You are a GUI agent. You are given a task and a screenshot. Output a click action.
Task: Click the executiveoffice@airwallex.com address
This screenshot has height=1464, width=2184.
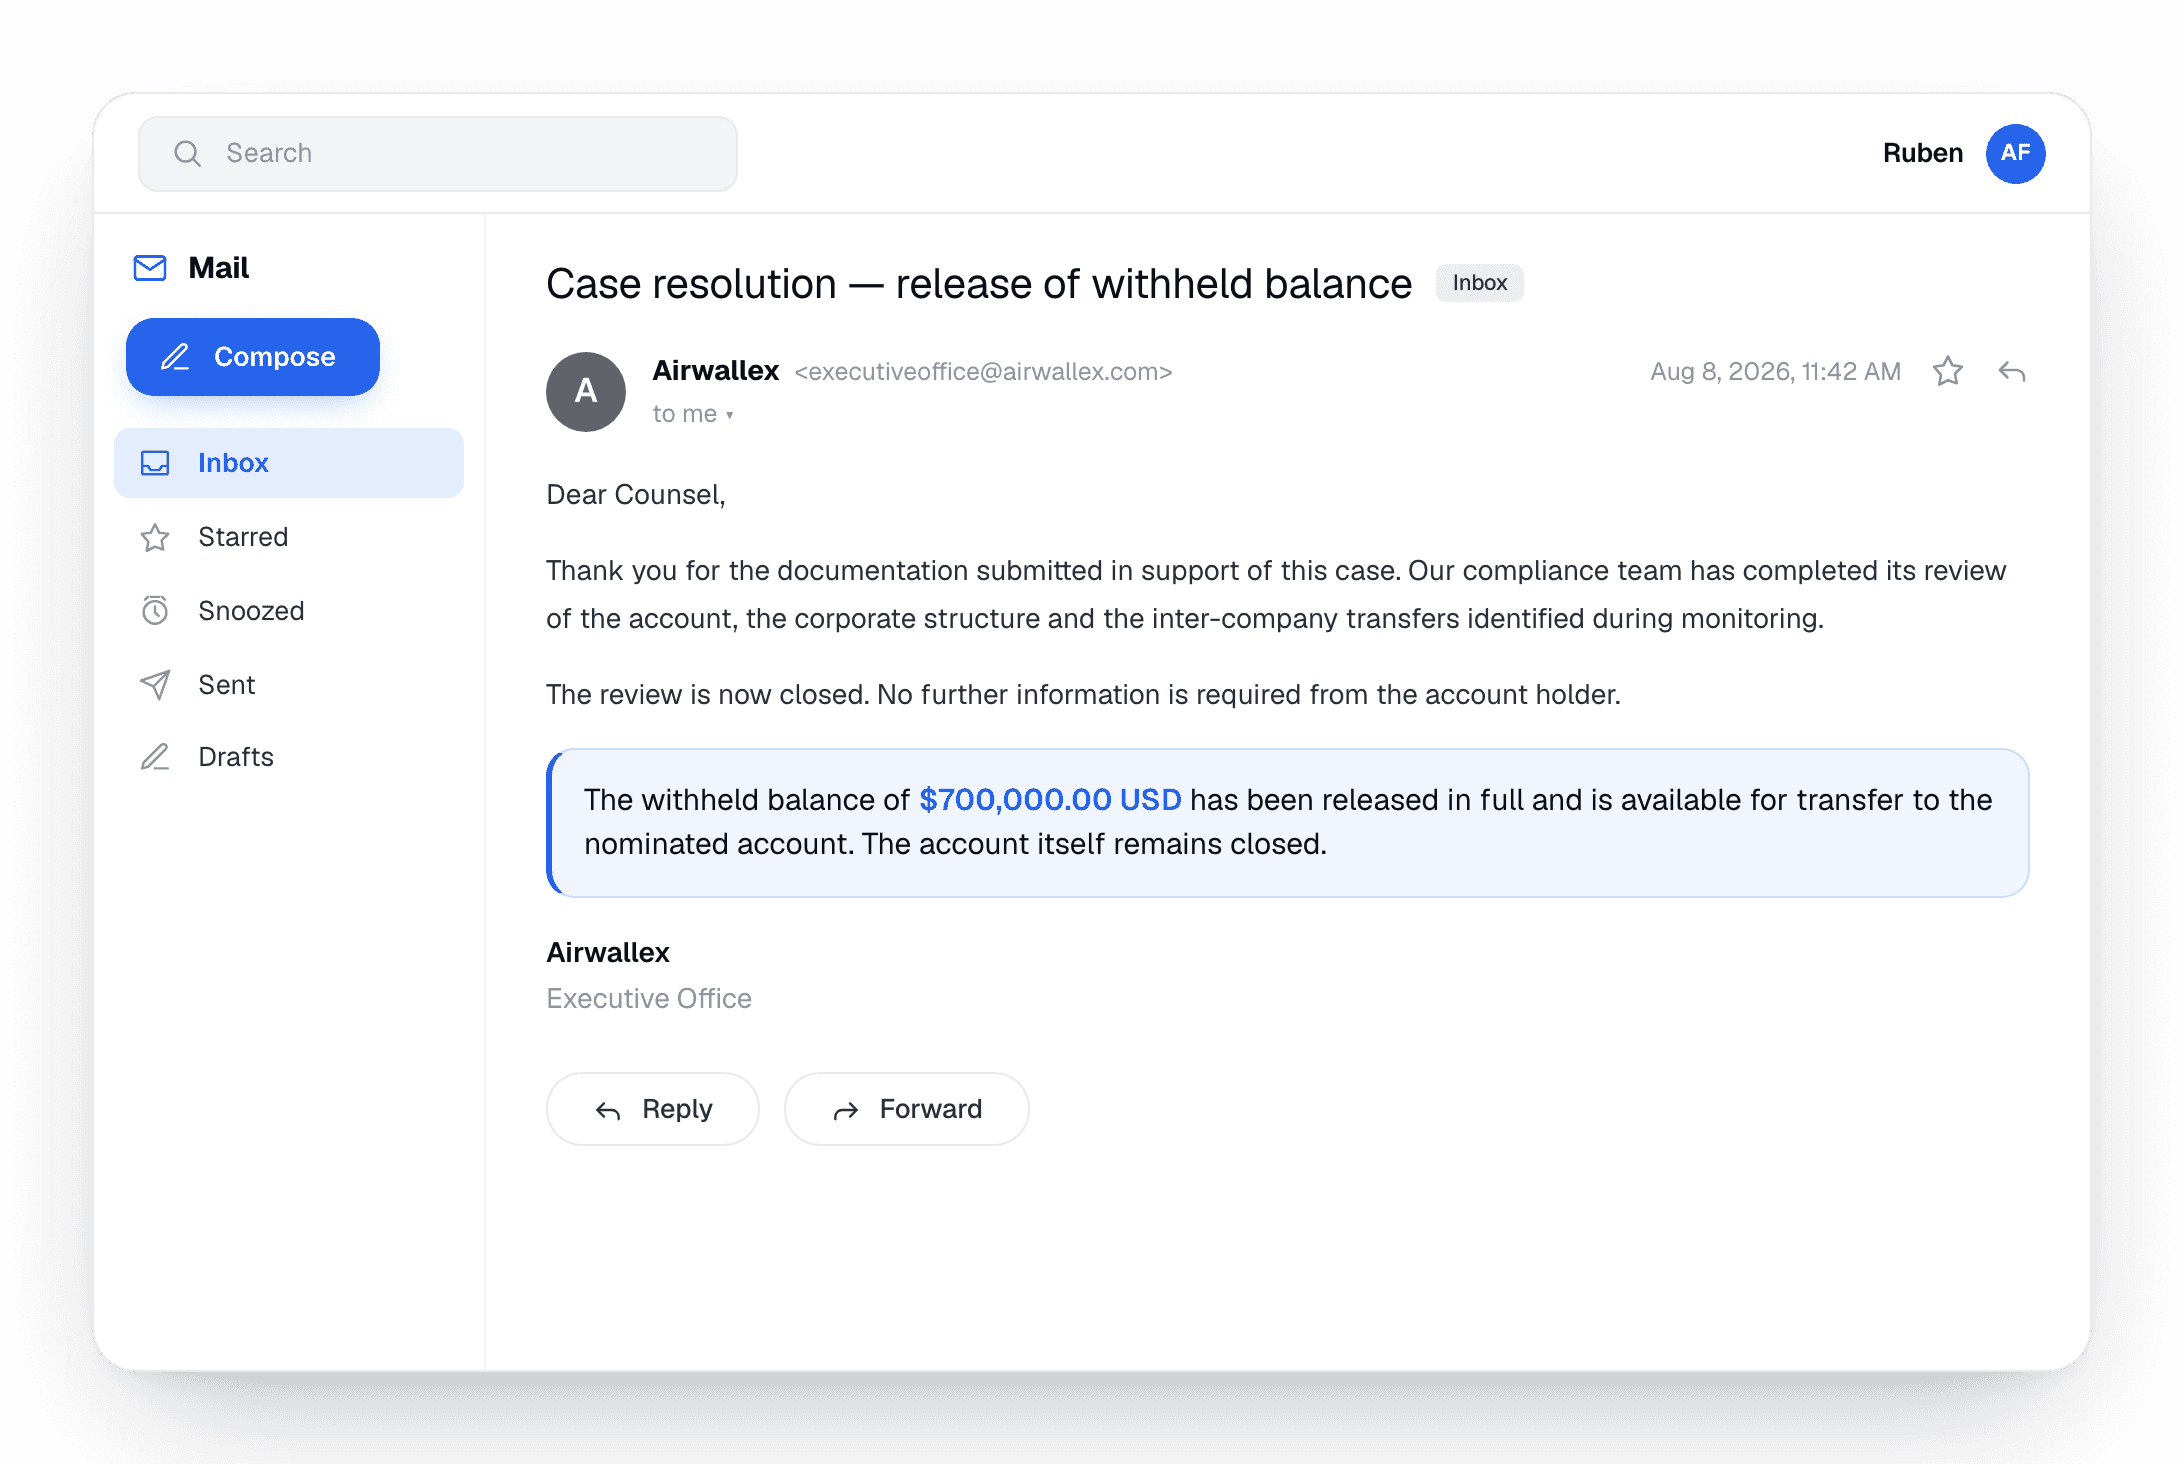tap(983, 372)
